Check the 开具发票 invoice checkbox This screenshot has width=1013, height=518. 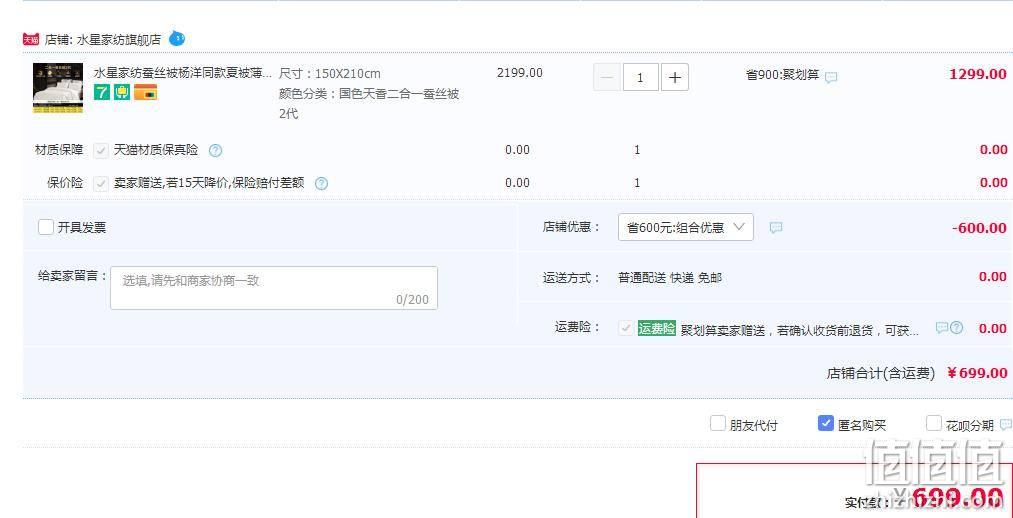[x=46, y=227]
